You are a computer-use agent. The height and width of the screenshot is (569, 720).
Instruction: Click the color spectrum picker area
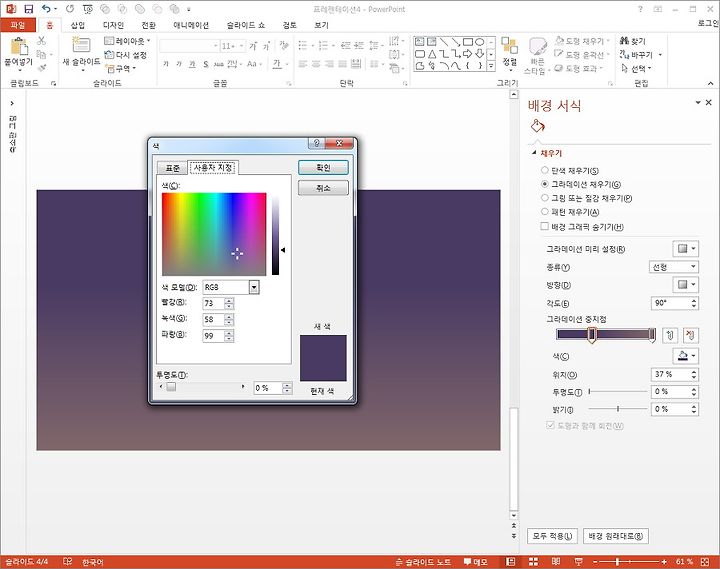[x=214, y=234]
